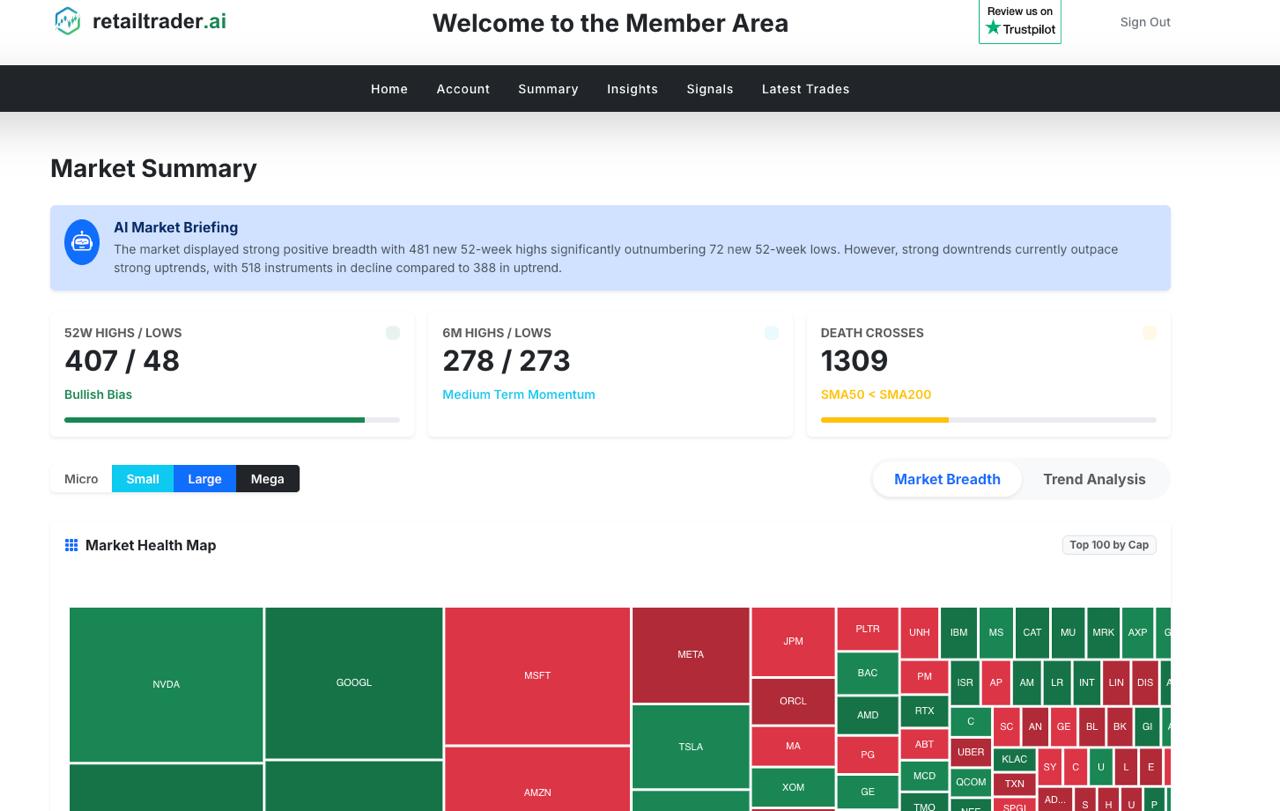Click the SMA50 < SMA200 indicator label
The width and height of the screenshot is (1280, 811).
pyautogui.click(x=875, y=394)
